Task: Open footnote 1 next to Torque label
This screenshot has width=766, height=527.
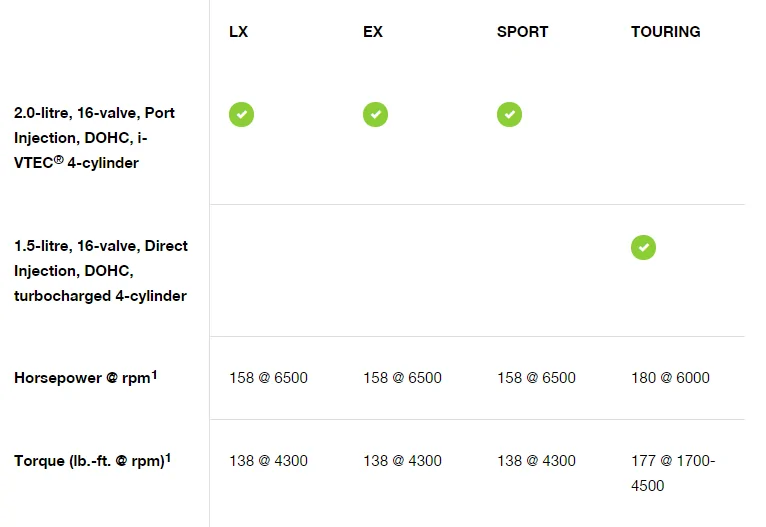Action: (x=168, y=457)
